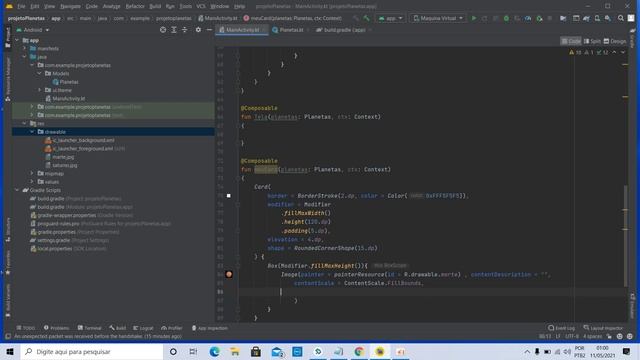Open the TODO tool window
The height and width of the screenshot is (360, 640).
coord(26,328)
